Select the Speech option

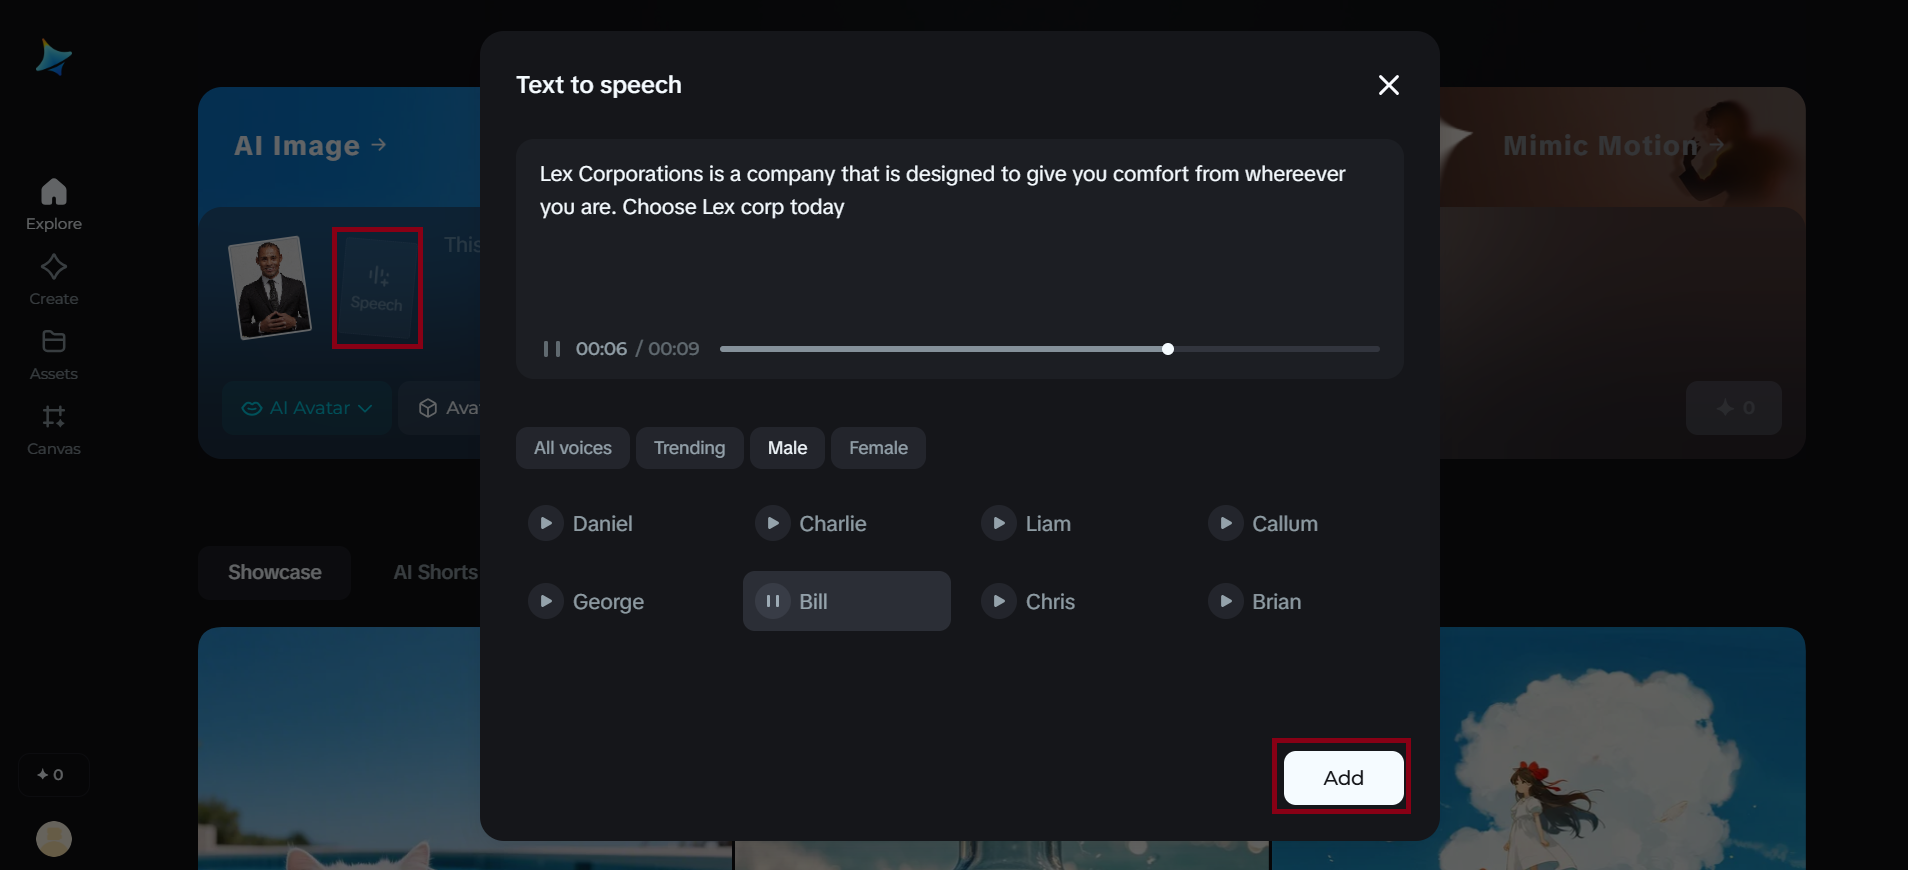pyautogui.click(x=377, y=288)
